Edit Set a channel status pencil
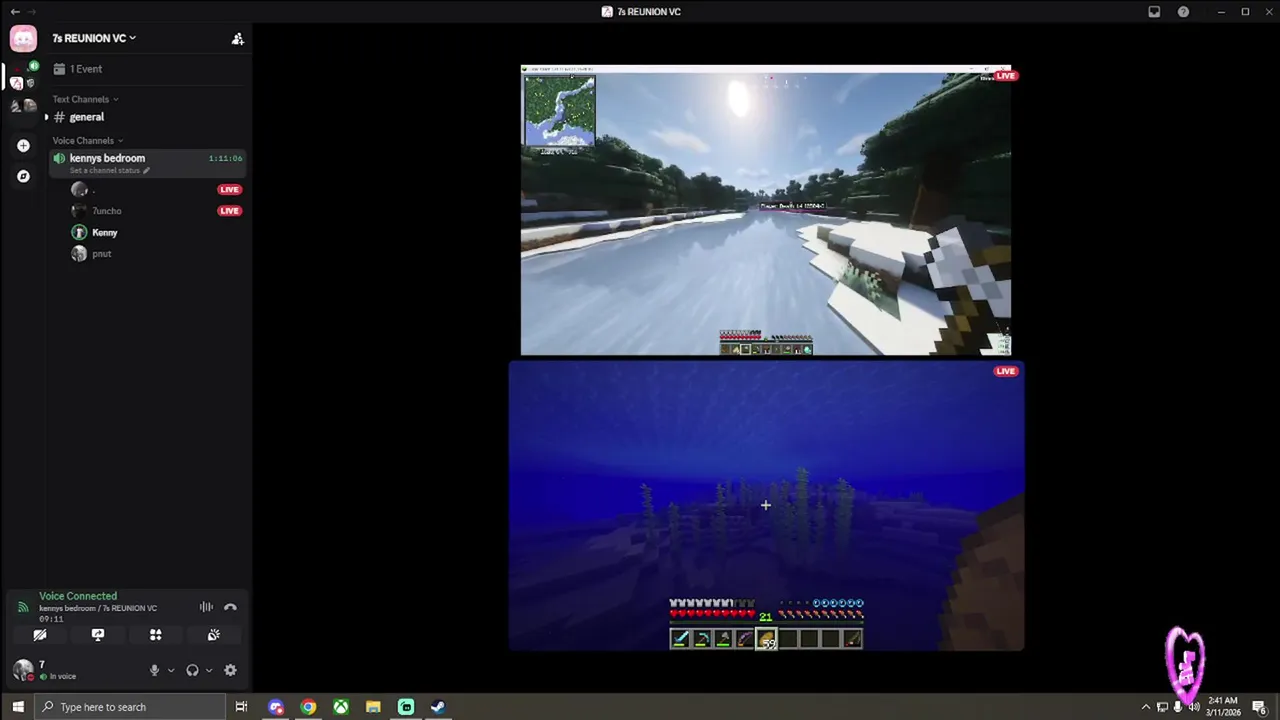Image resolution: width=1280 pixels, height=720 pixels. pos(146,171)
